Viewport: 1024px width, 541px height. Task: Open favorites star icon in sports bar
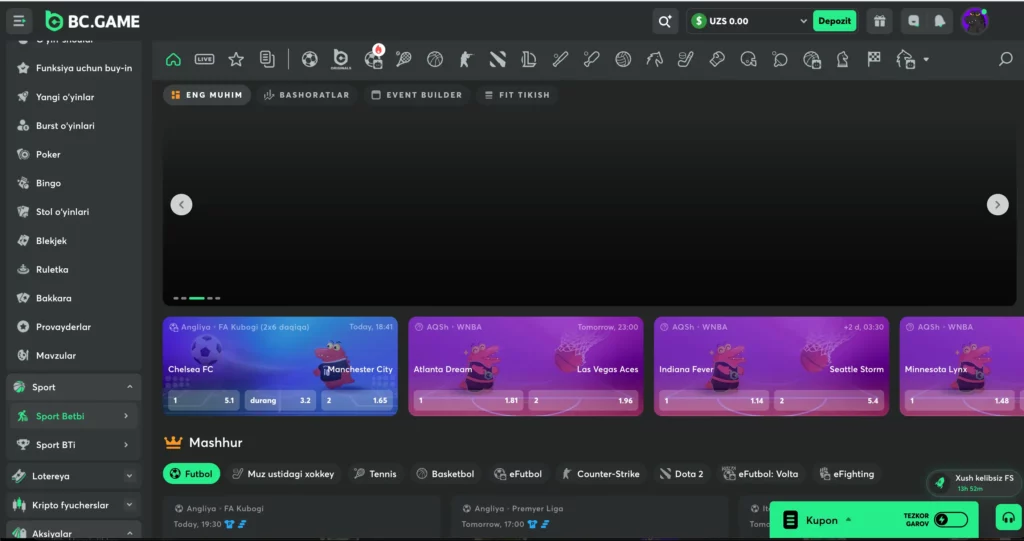pos(236,59)
